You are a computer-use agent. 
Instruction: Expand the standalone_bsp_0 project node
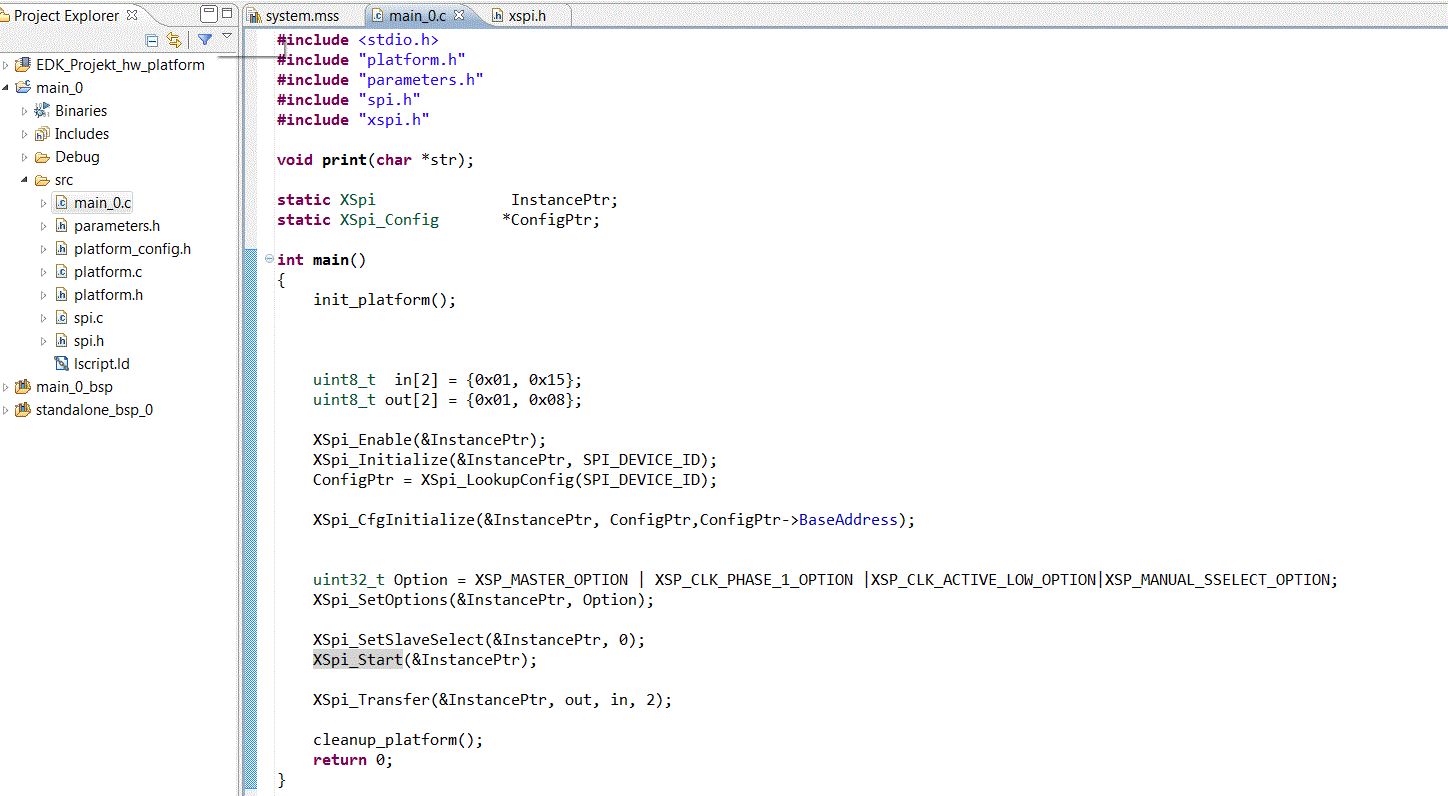pyautogui.click(x=6, y=410)
